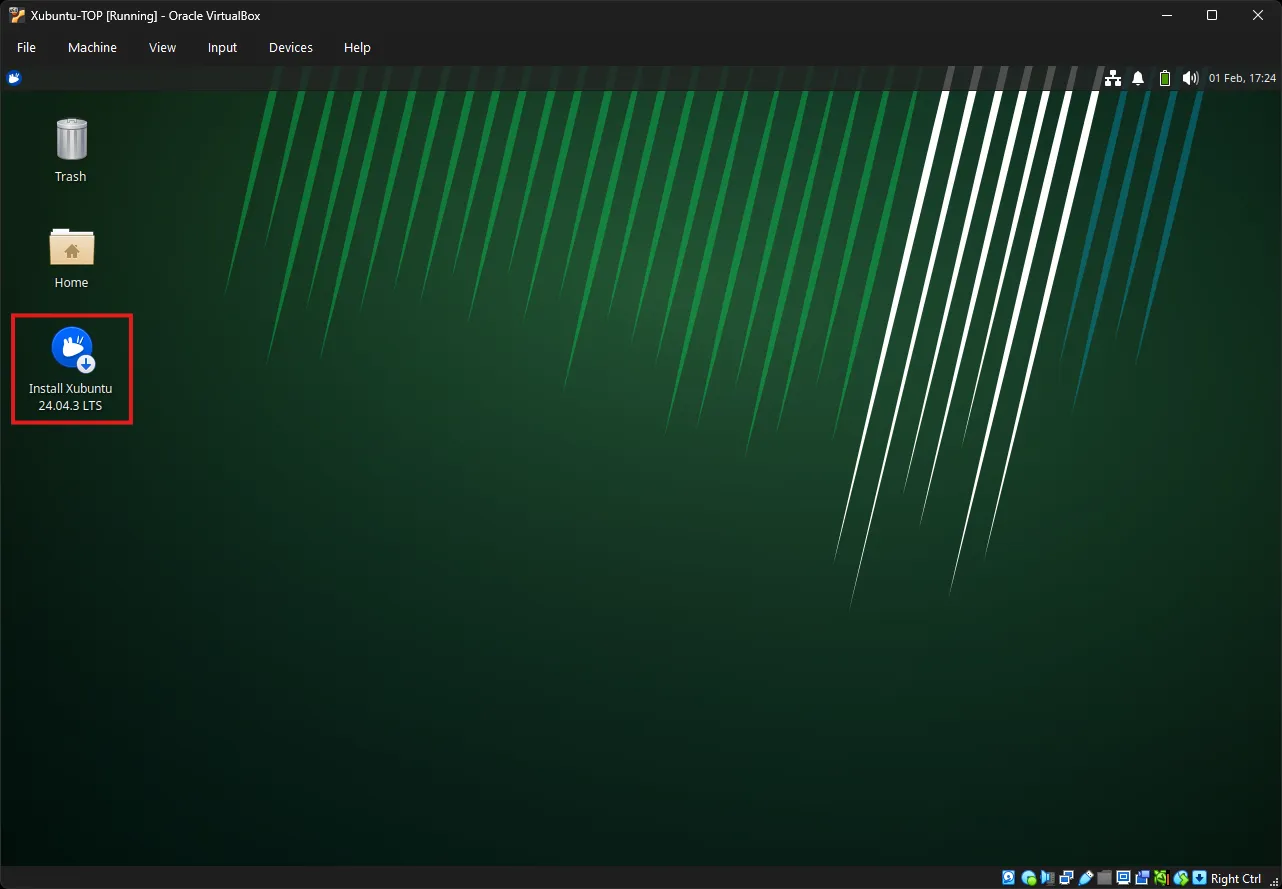Open the Machine menu

click(x=92, y=47)
